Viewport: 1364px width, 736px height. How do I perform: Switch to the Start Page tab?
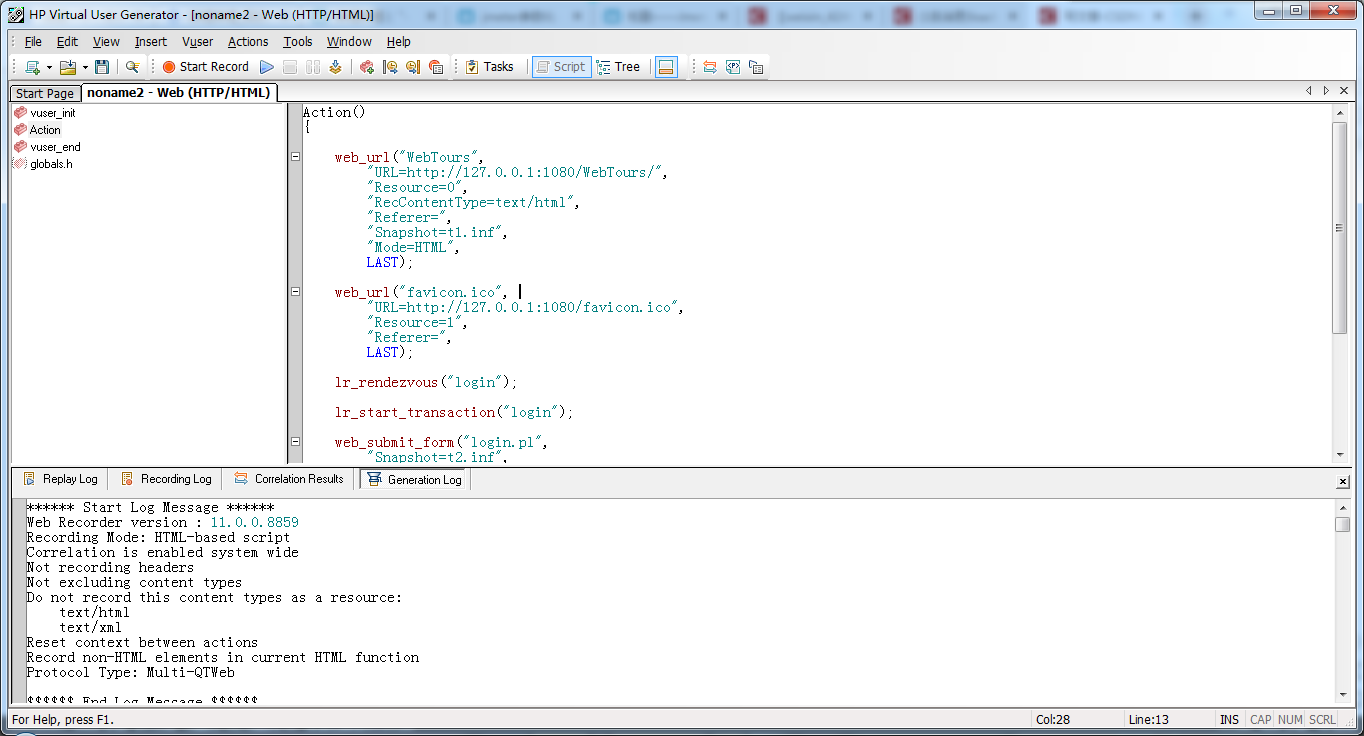pyautogui.click(x=44, y=93)
